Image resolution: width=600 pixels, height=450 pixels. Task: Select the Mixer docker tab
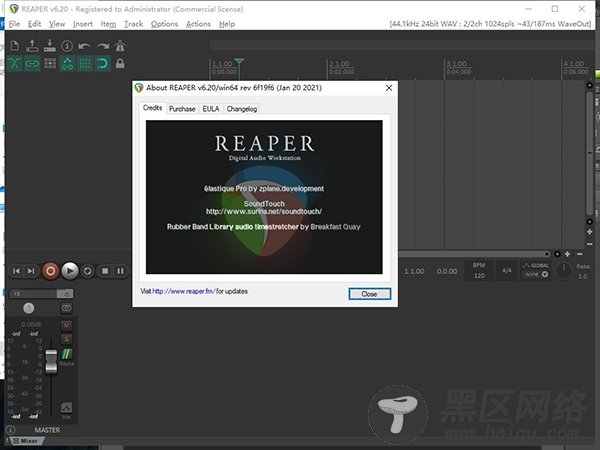coord(26,441)
